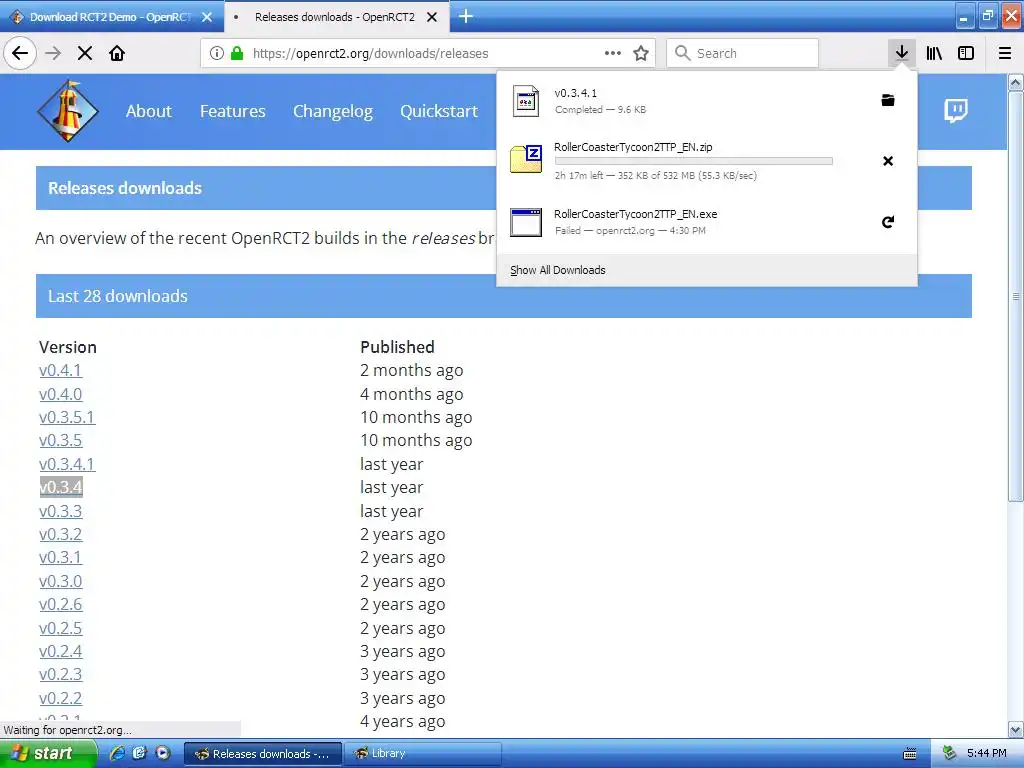Open the Library toolbar icon
The width and height of the screenshot is (1024, 768).
point(935,53)
